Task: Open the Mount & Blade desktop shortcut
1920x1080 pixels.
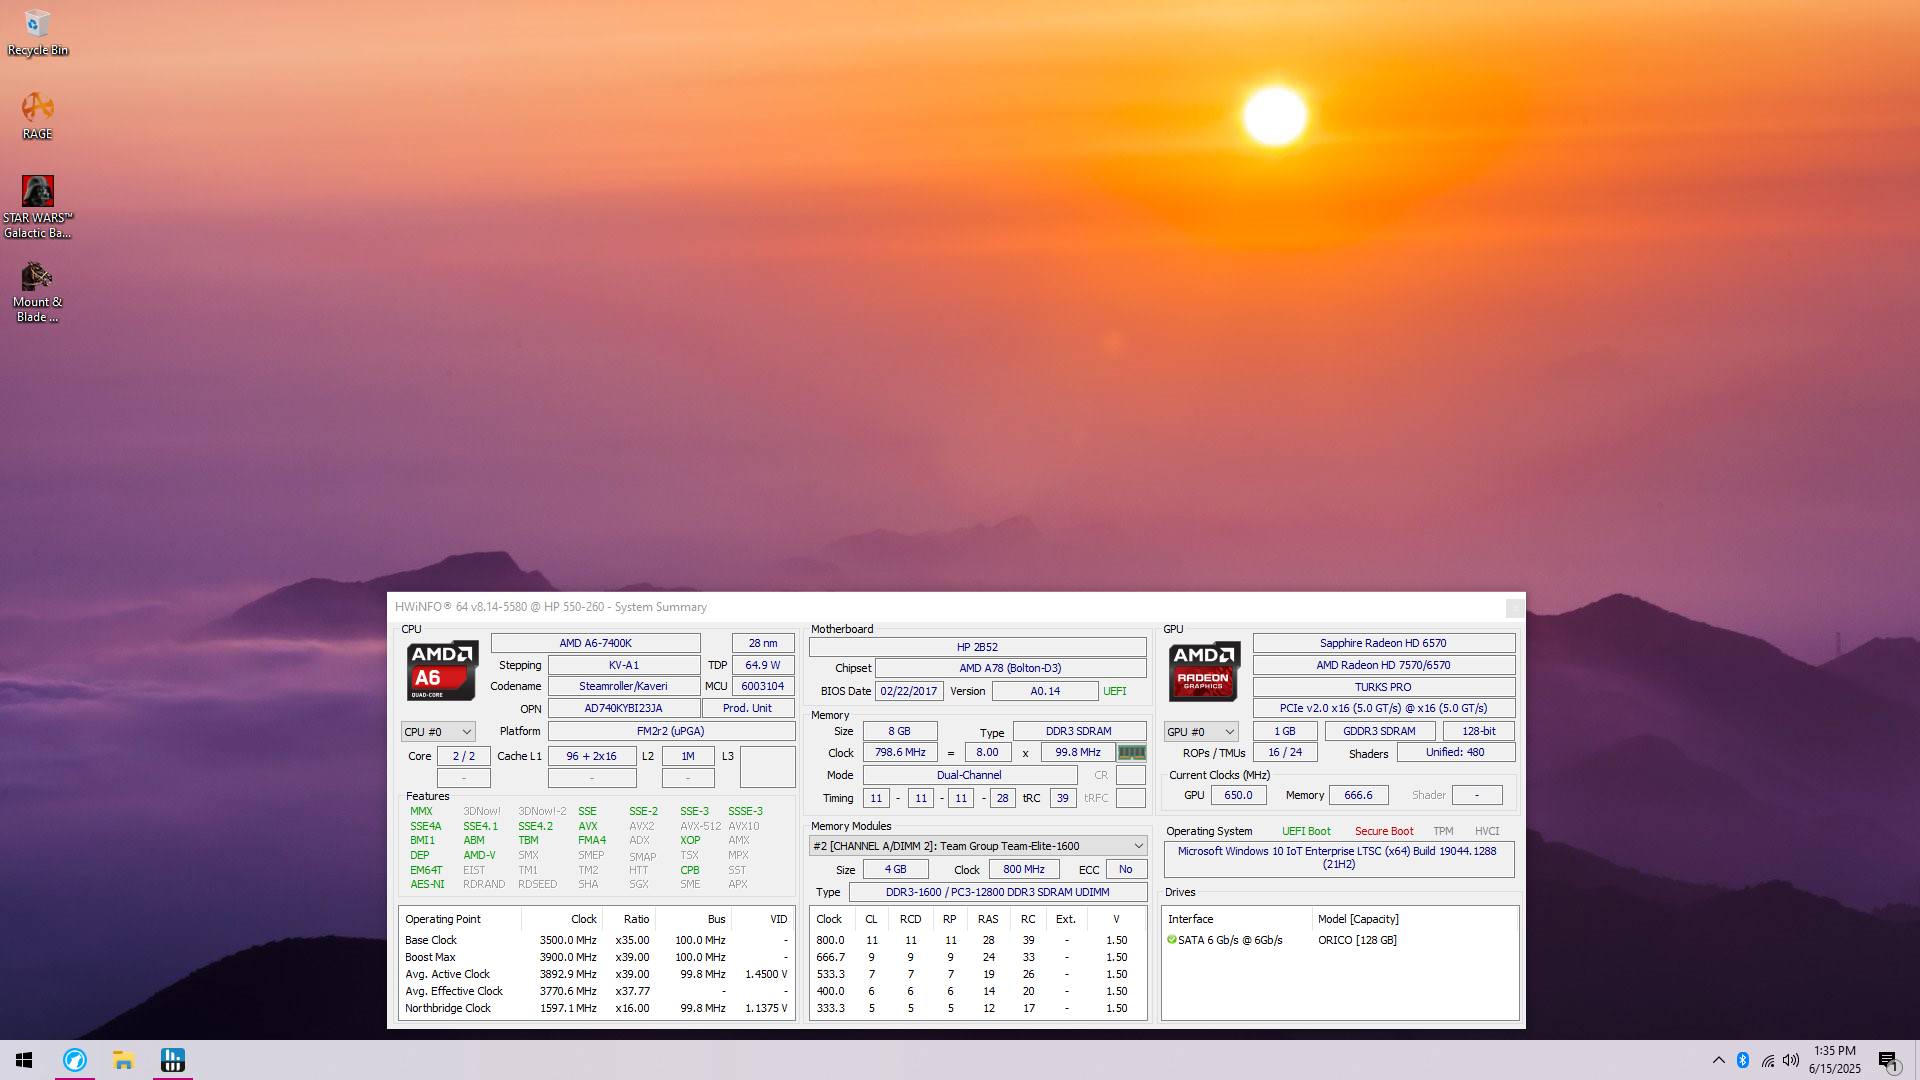Action: click(x=37, y=292)
